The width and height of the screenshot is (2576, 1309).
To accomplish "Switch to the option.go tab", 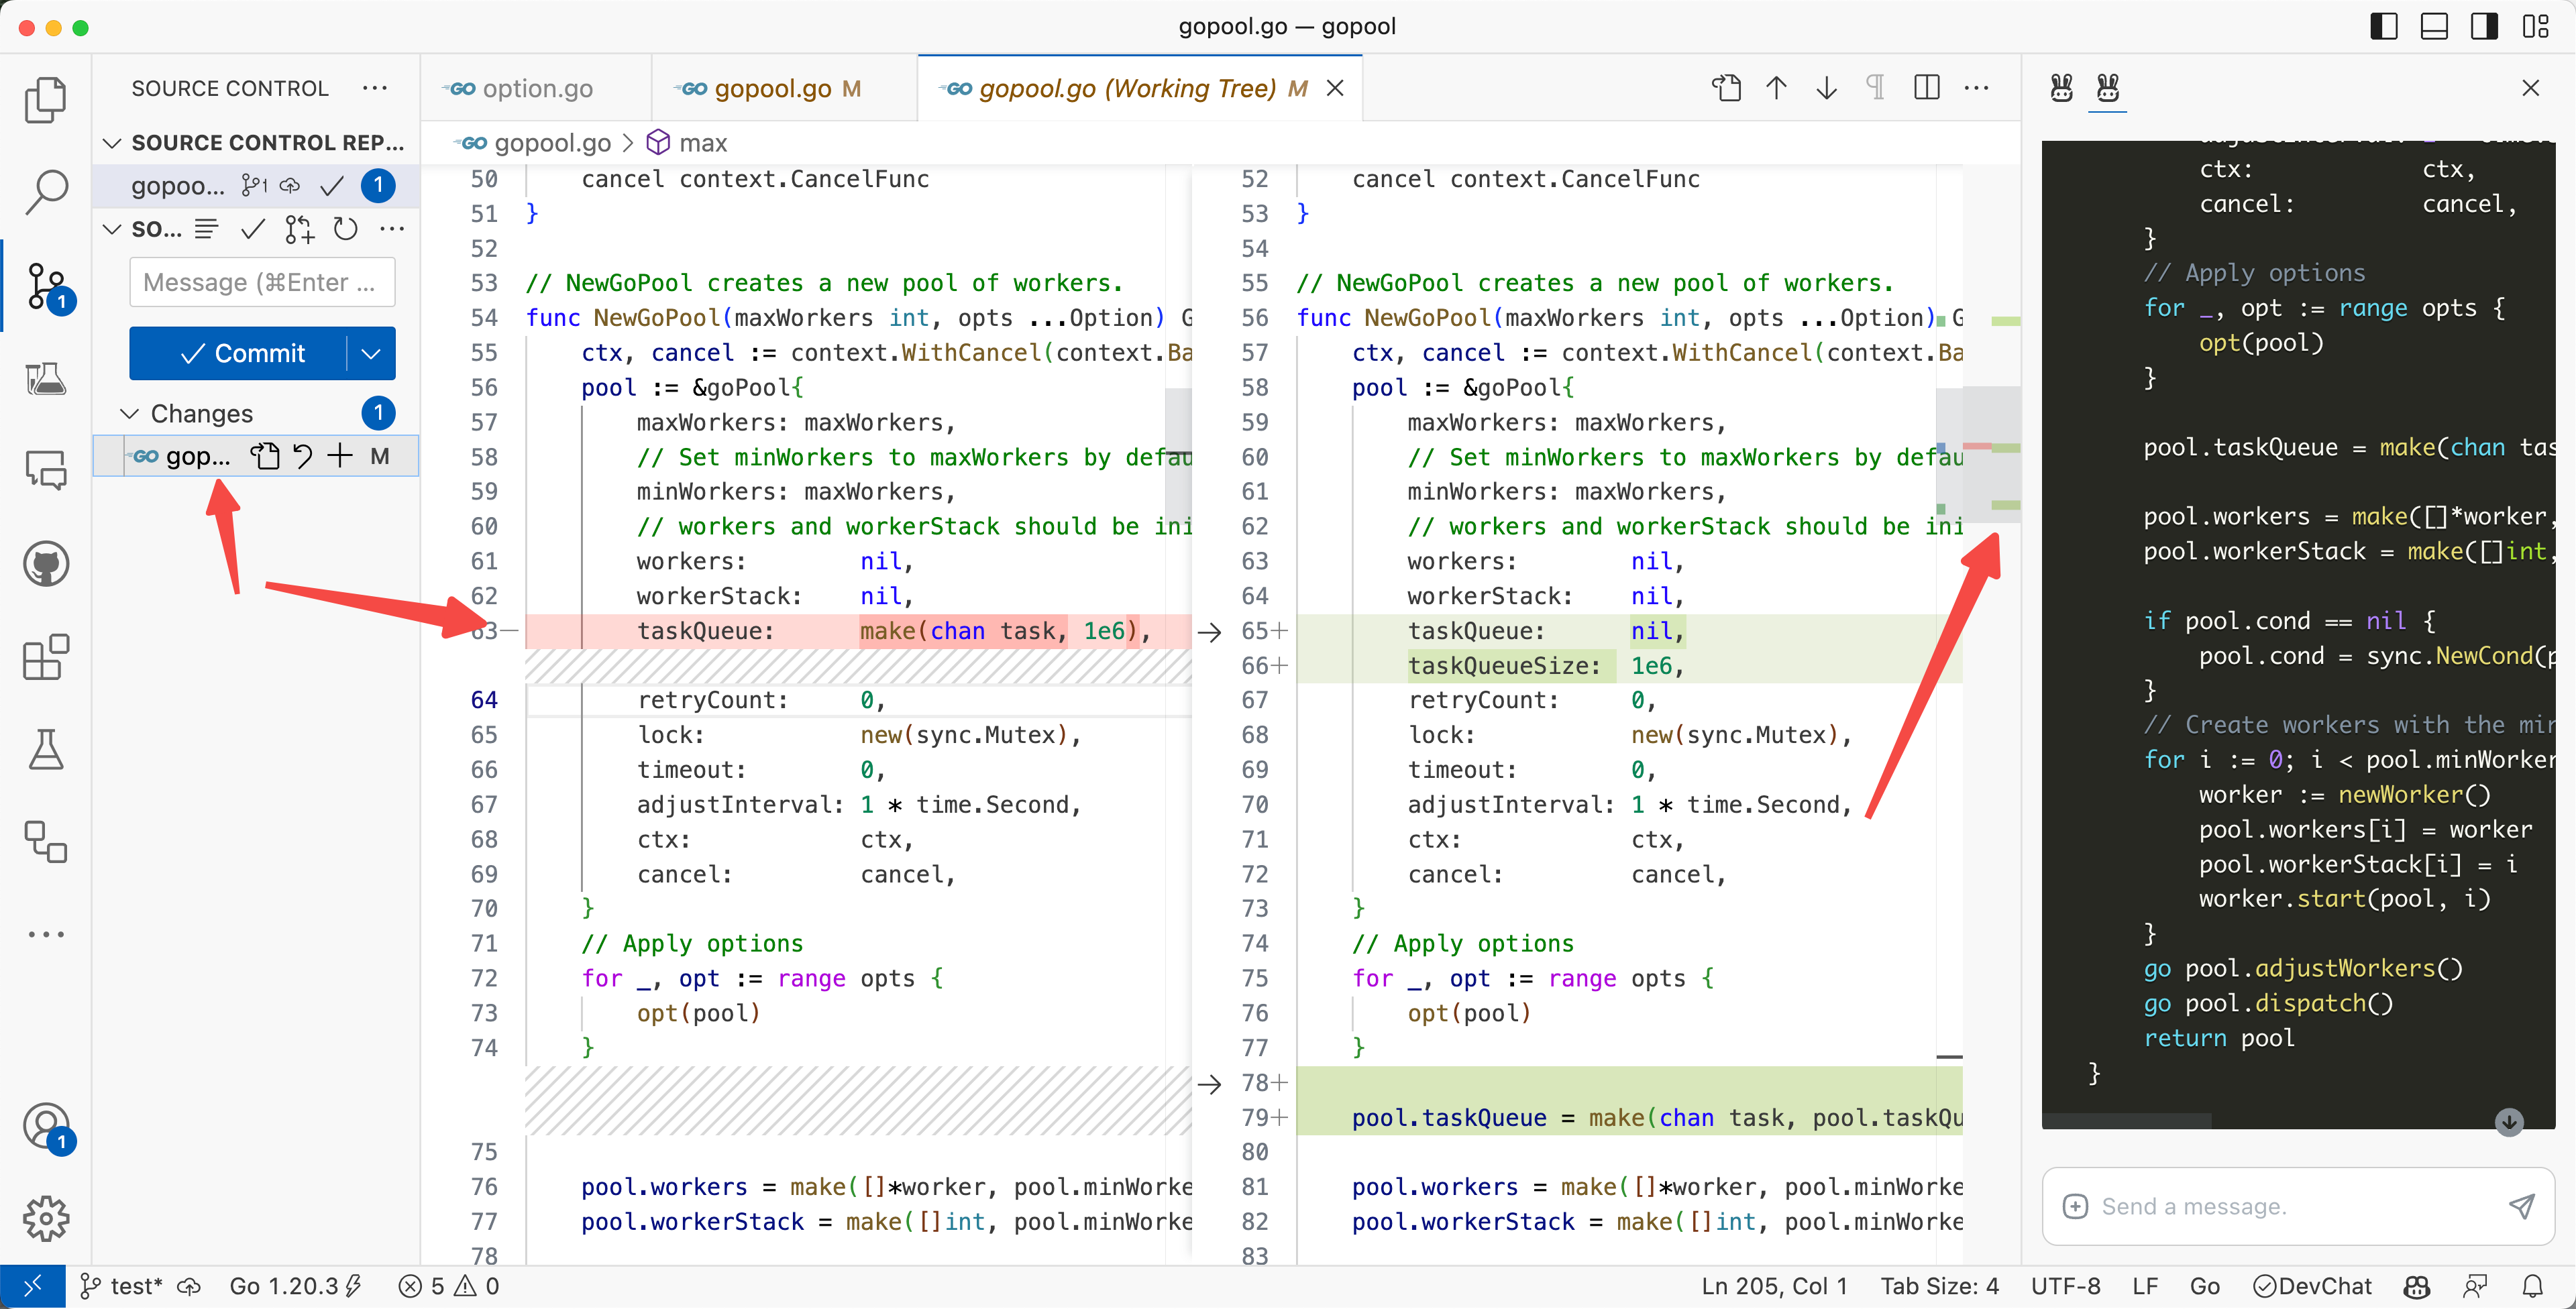I will point(535,88).
